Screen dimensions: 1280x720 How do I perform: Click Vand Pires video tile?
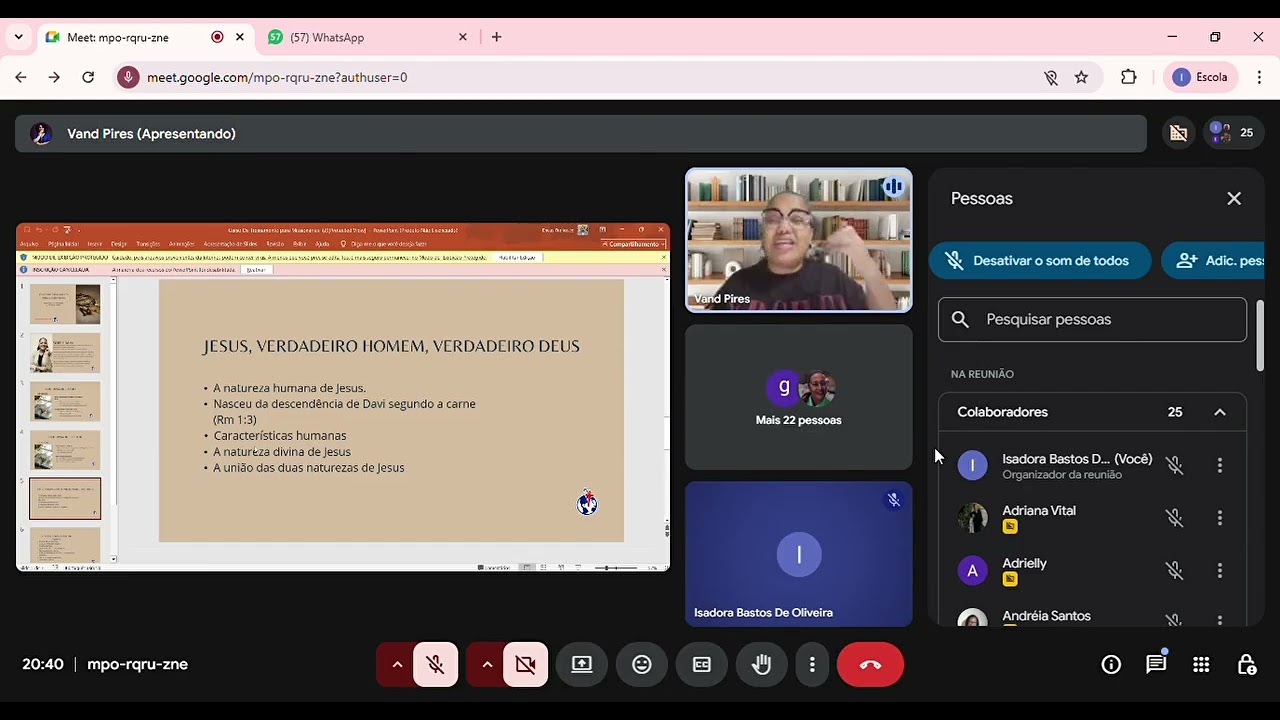tap(798, 240)
